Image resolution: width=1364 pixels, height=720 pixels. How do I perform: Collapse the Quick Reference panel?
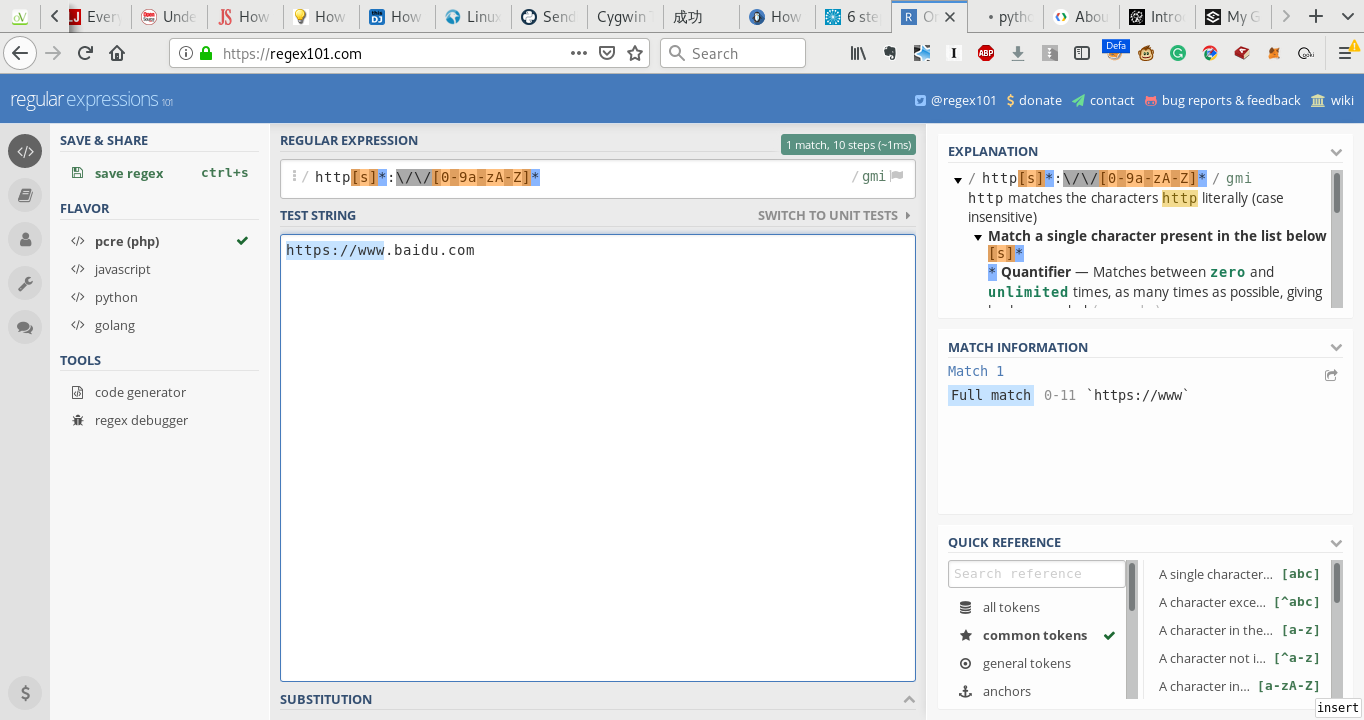click(1336, 542)
